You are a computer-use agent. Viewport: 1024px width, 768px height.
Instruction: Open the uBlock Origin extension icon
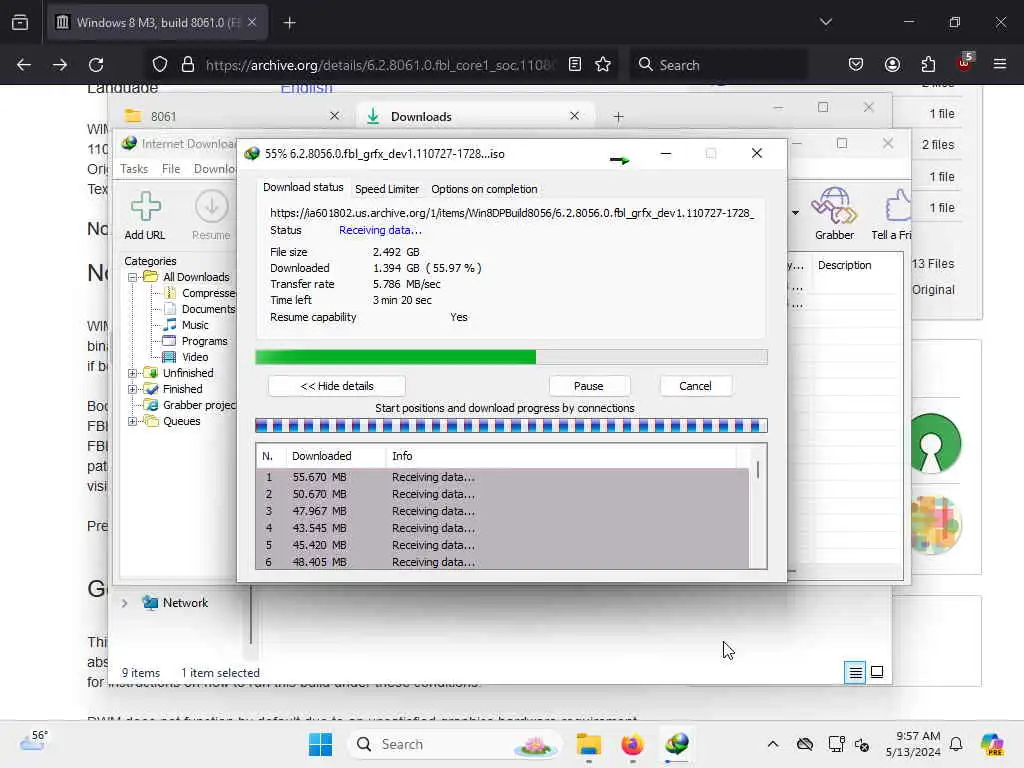pyautogui.click(x=965, y=62)
